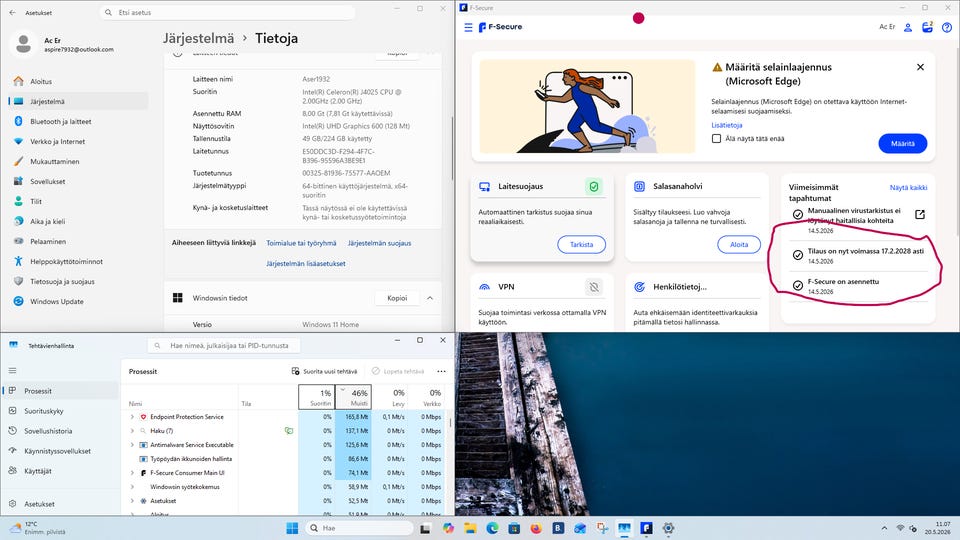Viewport: 960px width, 540px height.
Task: Click the Henkilötietoj... card icon
Action: point(639,287)
